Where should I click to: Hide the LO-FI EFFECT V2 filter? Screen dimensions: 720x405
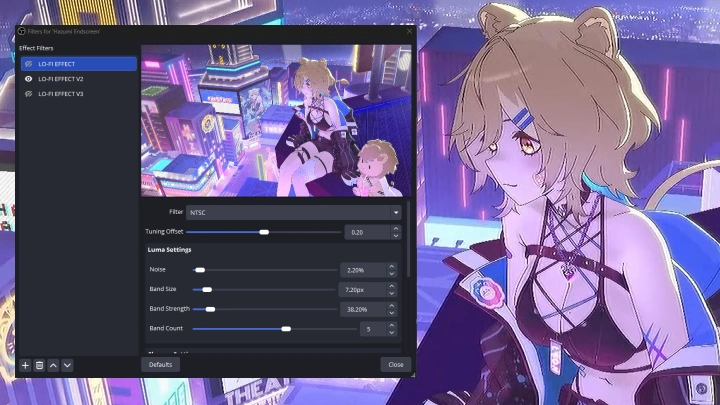[28, 79]
